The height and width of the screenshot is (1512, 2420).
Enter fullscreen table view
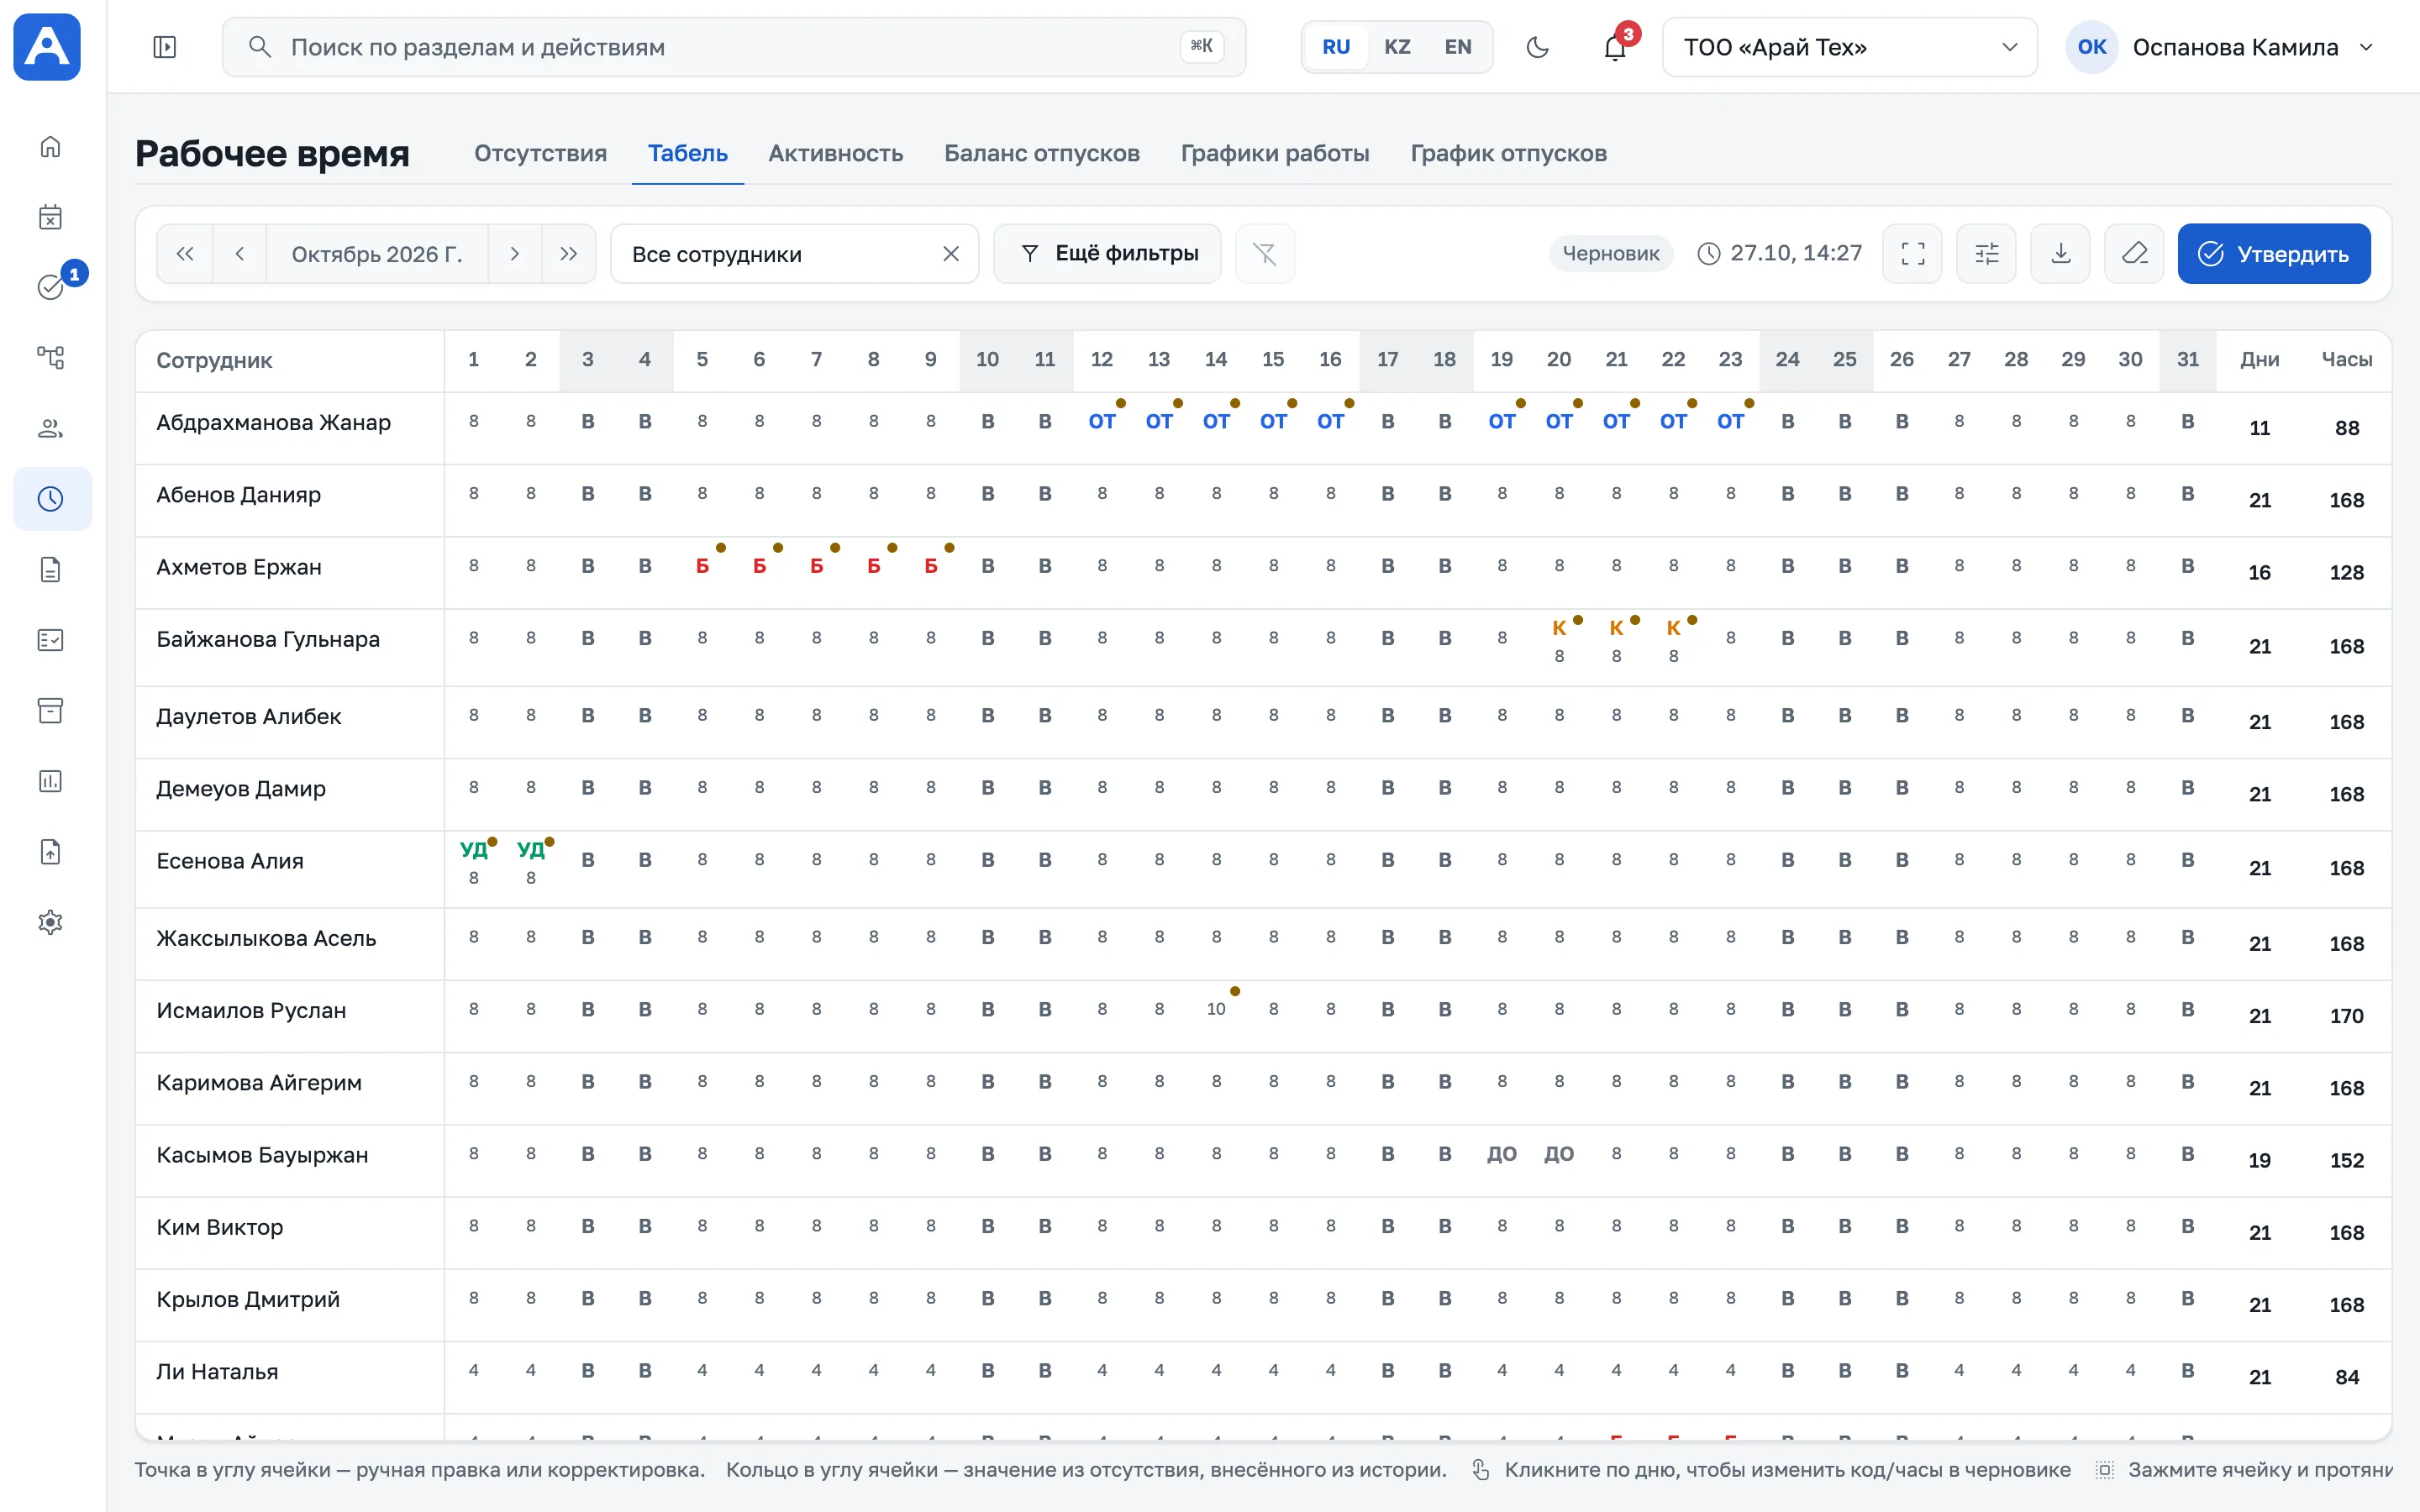[1912, 254]
